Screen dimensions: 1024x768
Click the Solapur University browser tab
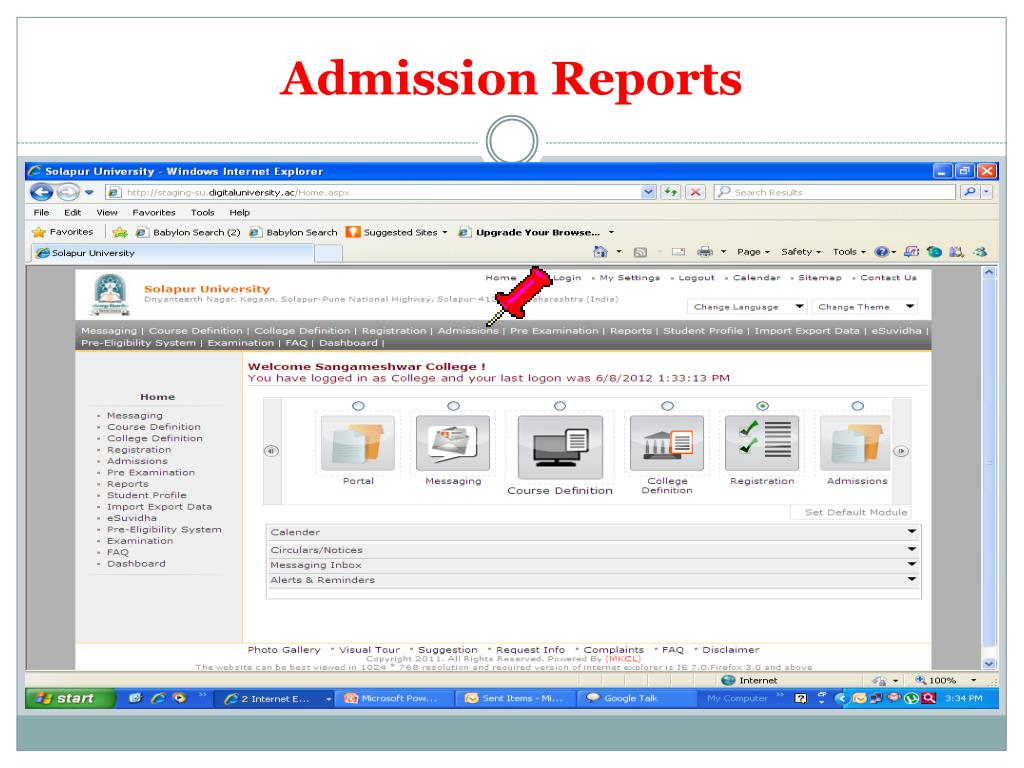174,253
